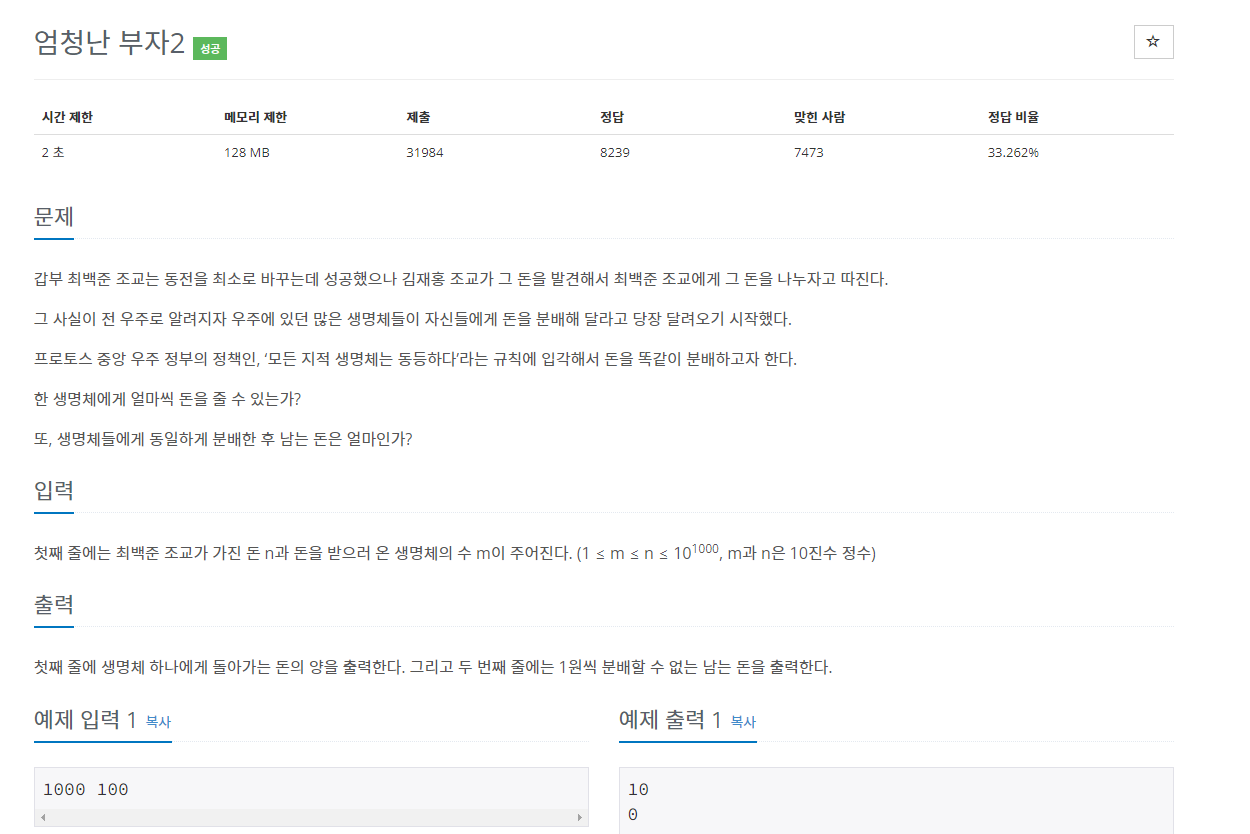Click the left scroll arrow in sample input box

point(43,817)
